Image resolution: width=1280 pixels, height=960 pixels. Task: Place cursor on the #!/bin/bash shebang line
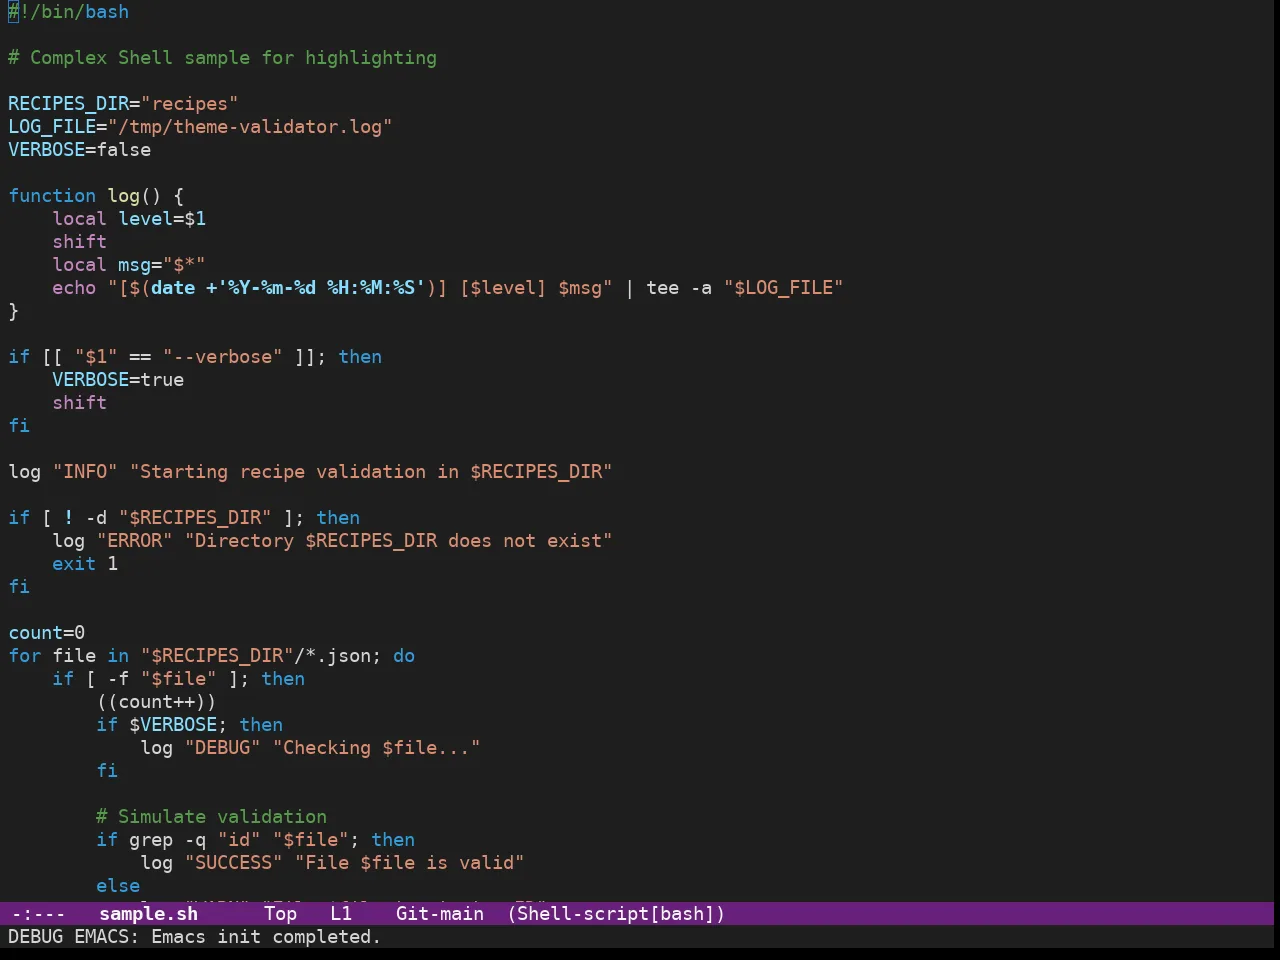(69, 12)
